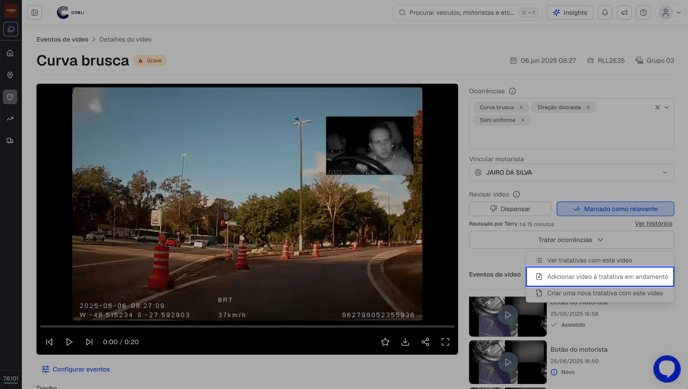Focus the vehicle and driver search field

467,12
